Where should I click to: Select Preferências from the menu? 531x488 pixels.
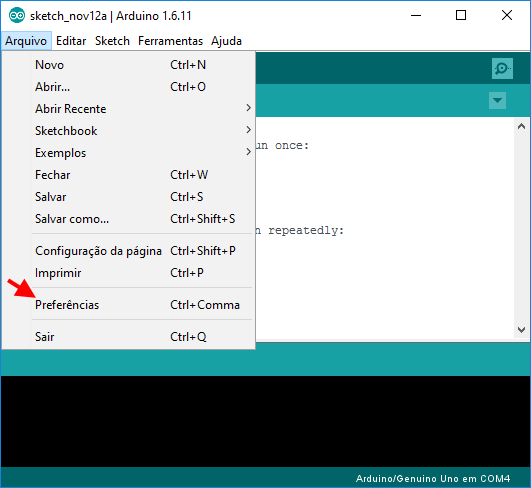point(128,305)
